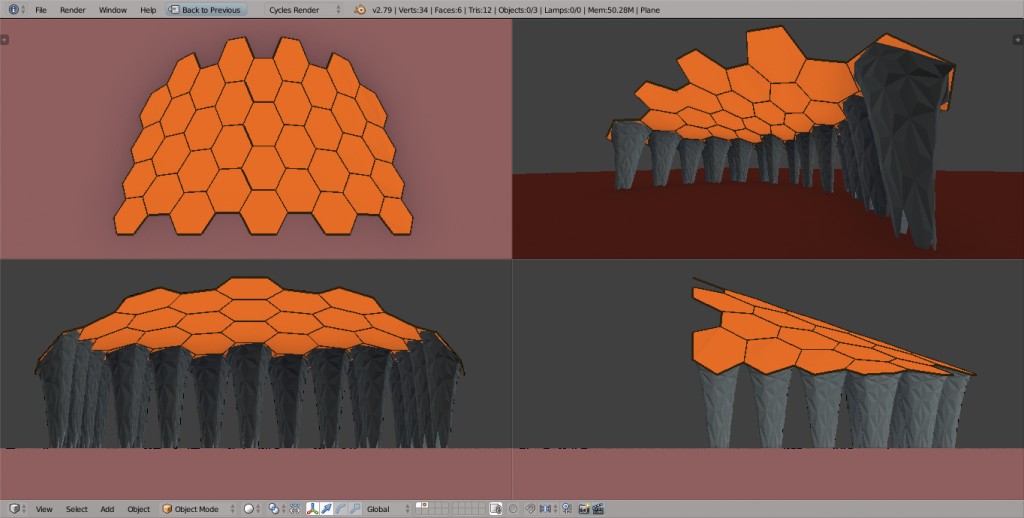
Task: Enable the scale manipulator icon
Action: 355,509
